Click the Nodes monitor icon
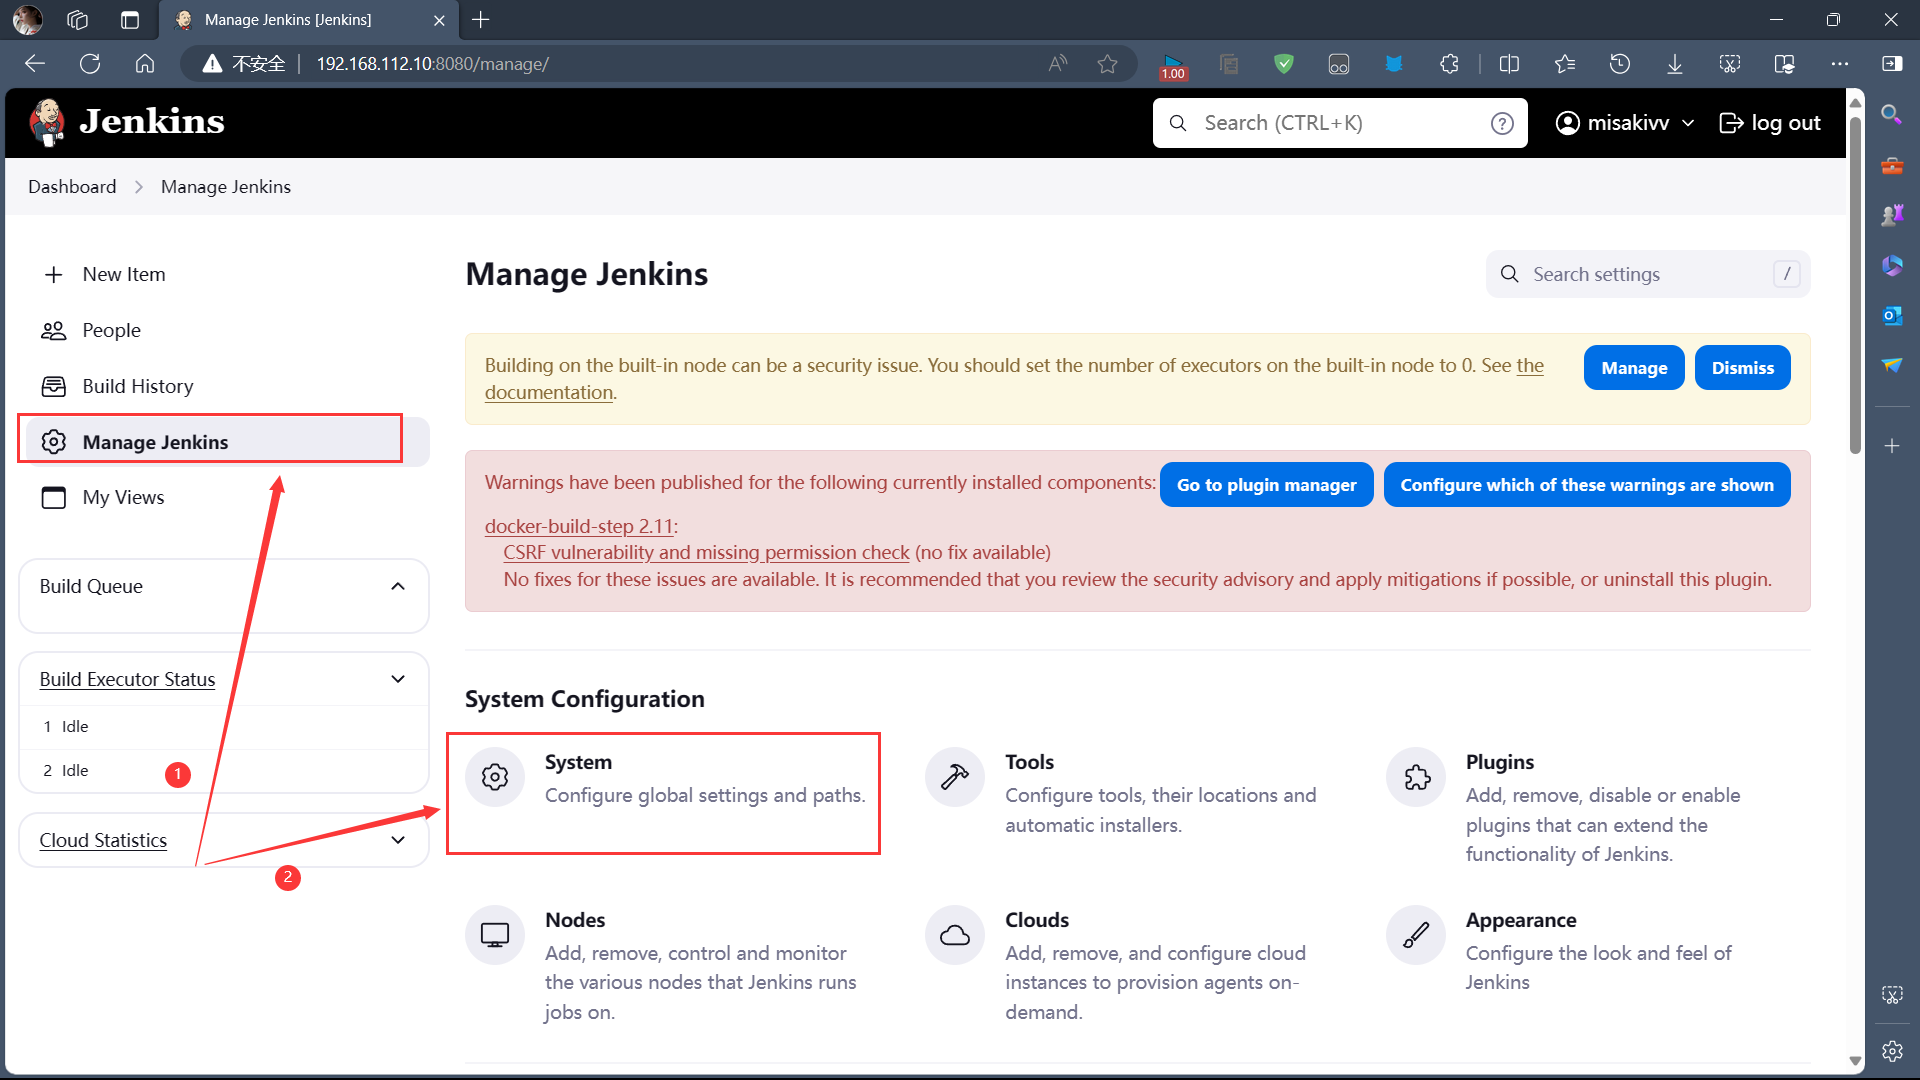Viewport: 1920px width, 1080px height. point(494,935)
